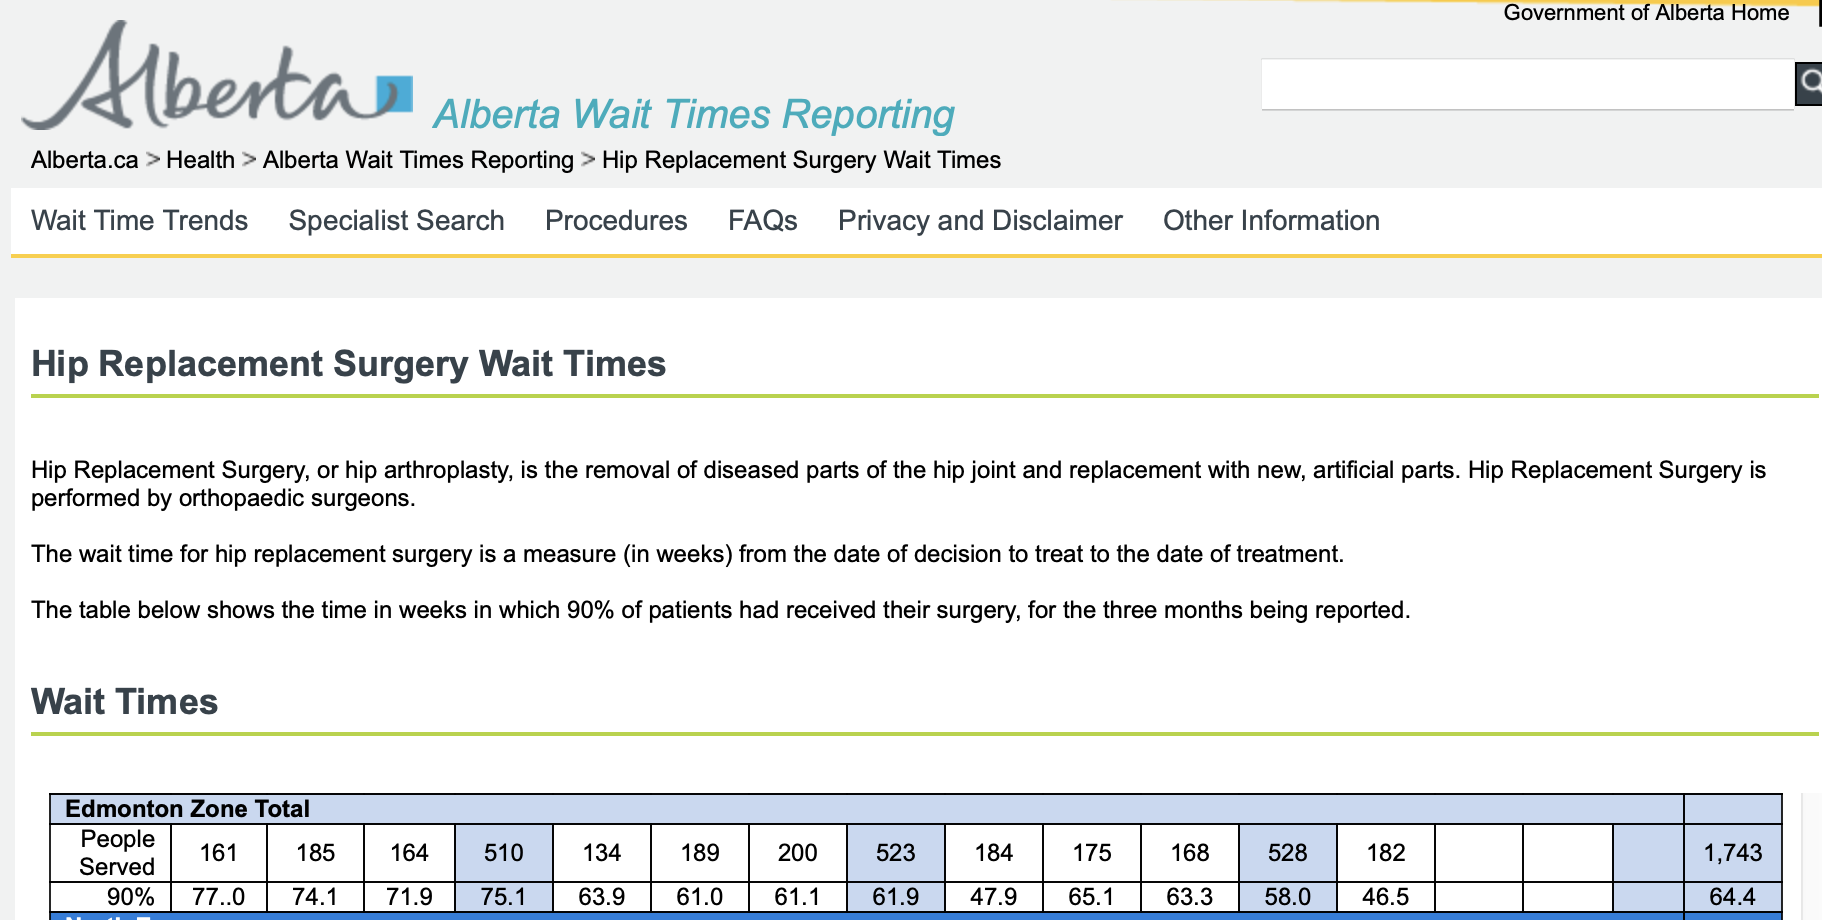Click inside the search input field
Image resolution: width=1822 pixels, height=920 pixels.
1528,84
